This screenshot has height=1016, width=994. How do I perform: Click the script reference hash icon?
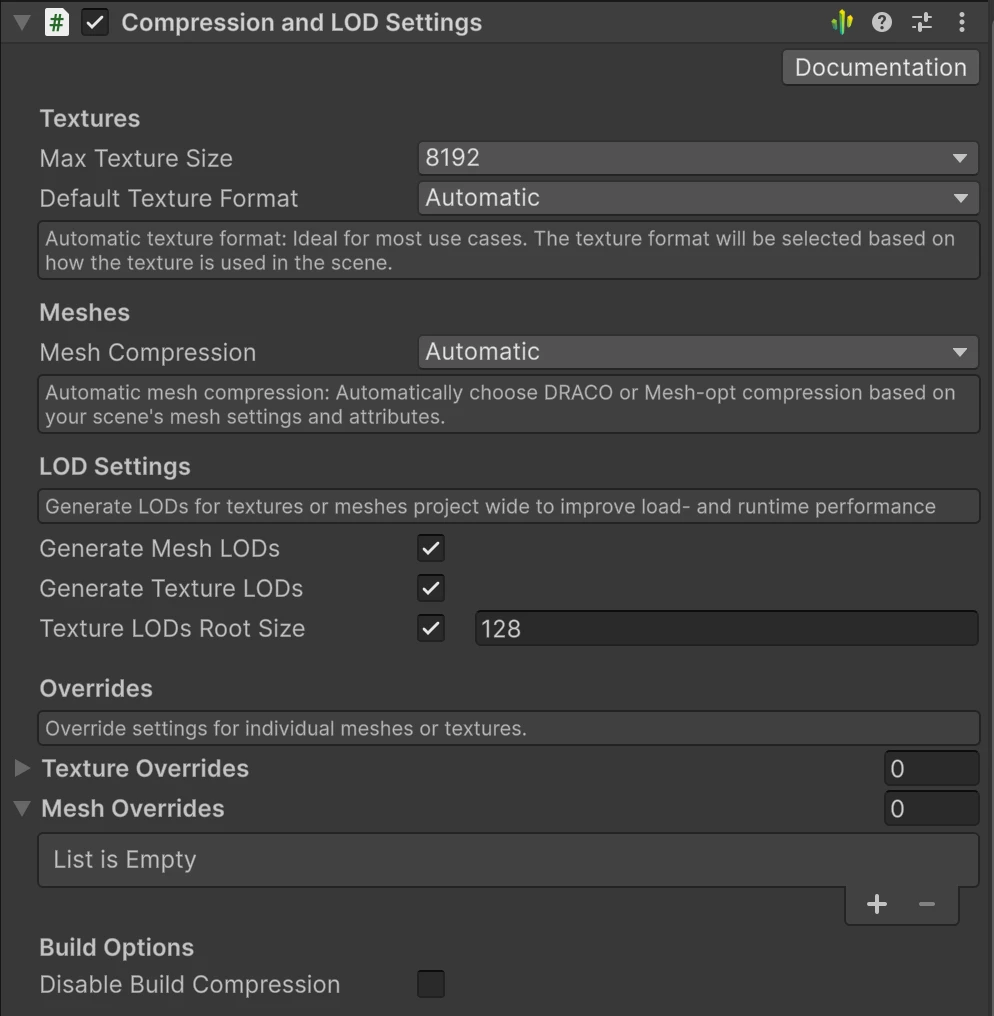click(x=57, y=21)
